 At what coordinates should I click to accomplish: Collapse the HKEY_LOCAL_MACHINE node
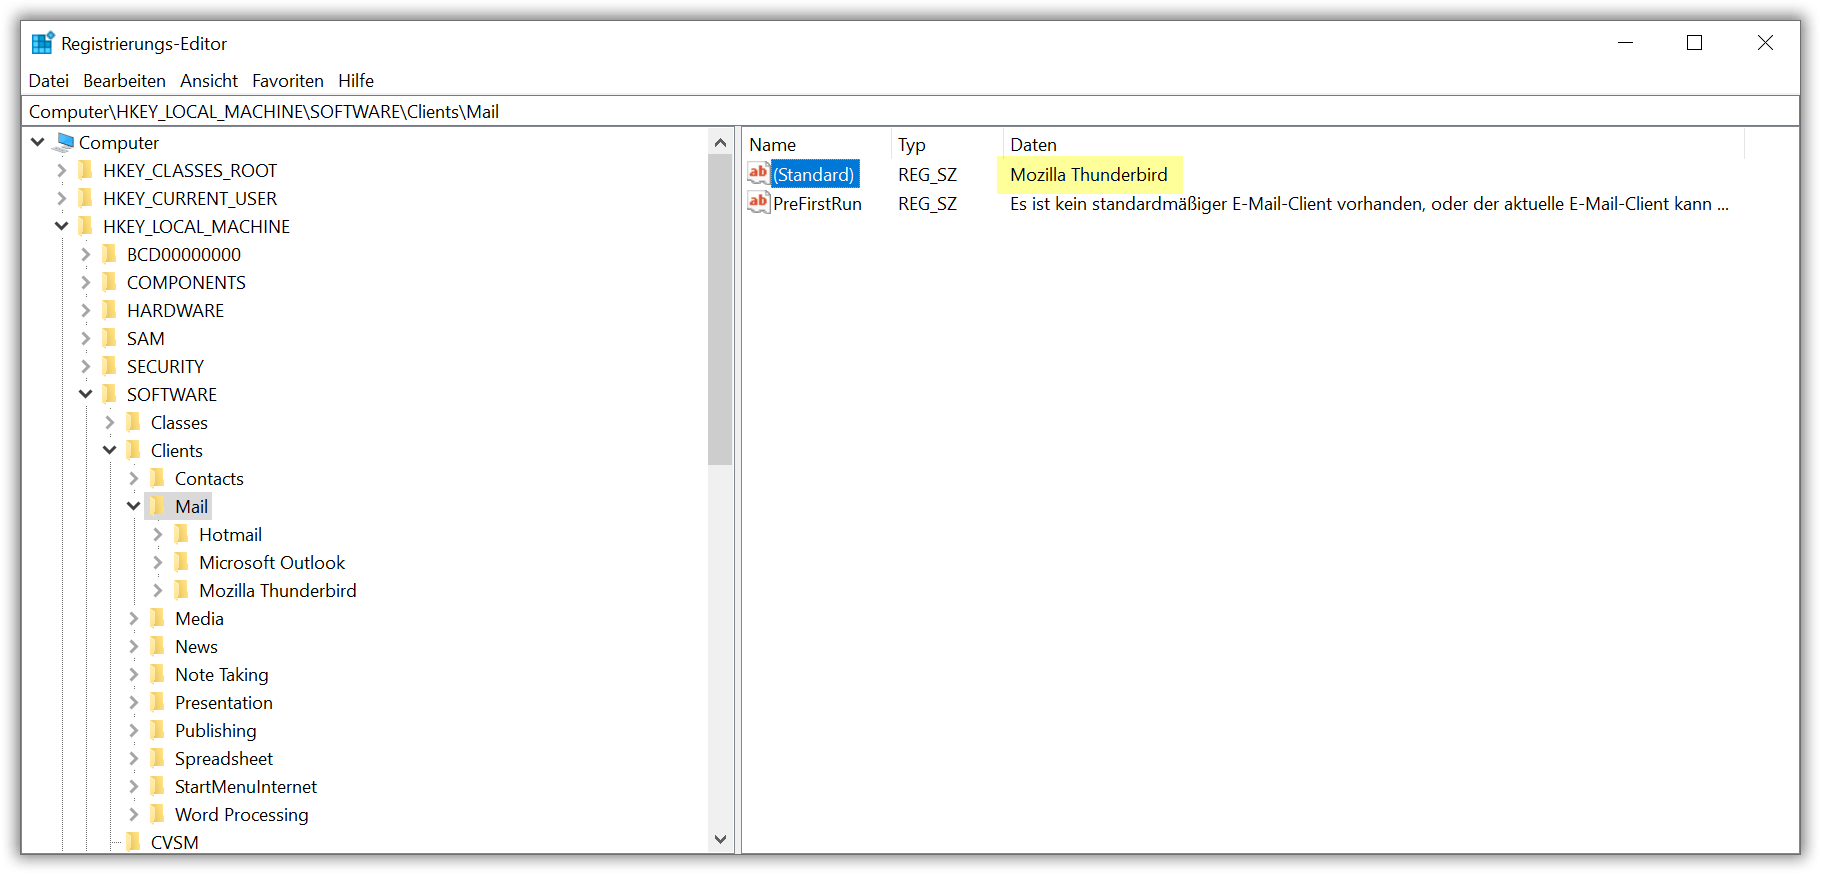[62, 226]
